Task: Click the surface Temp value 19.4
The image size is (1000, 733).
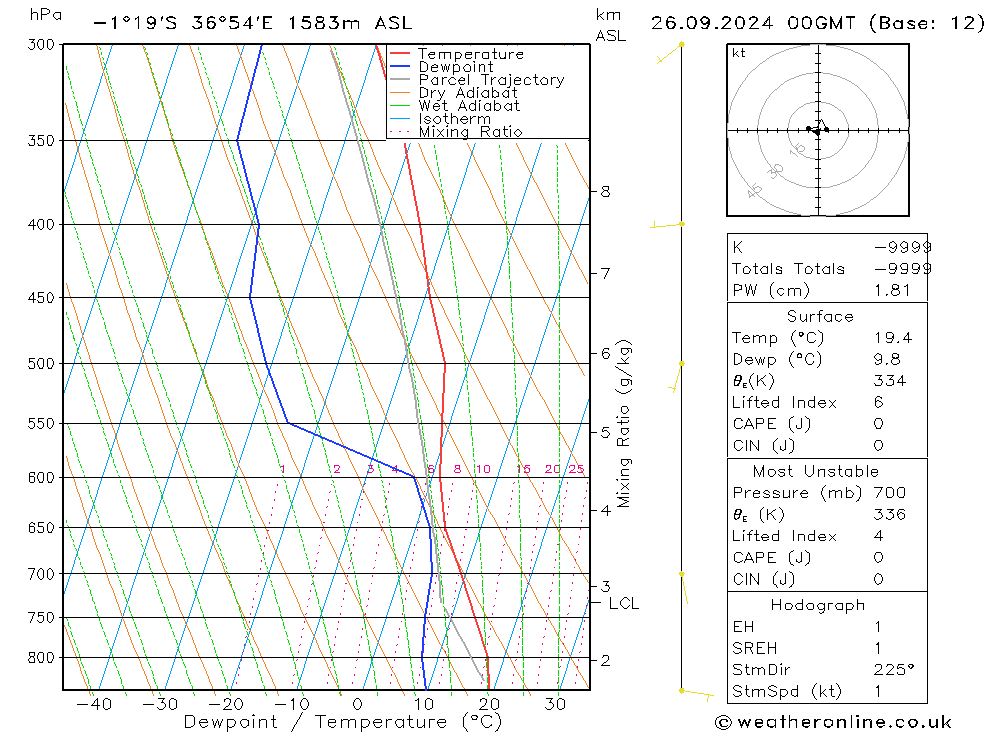Action: pyautogui.click(x=893, y=337)
